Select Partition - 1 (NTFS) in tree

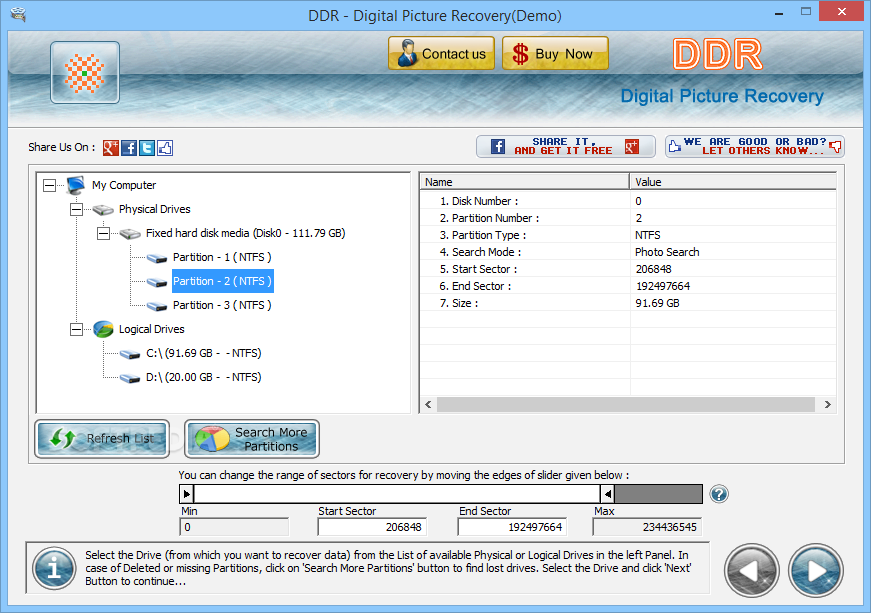[222, 257]
